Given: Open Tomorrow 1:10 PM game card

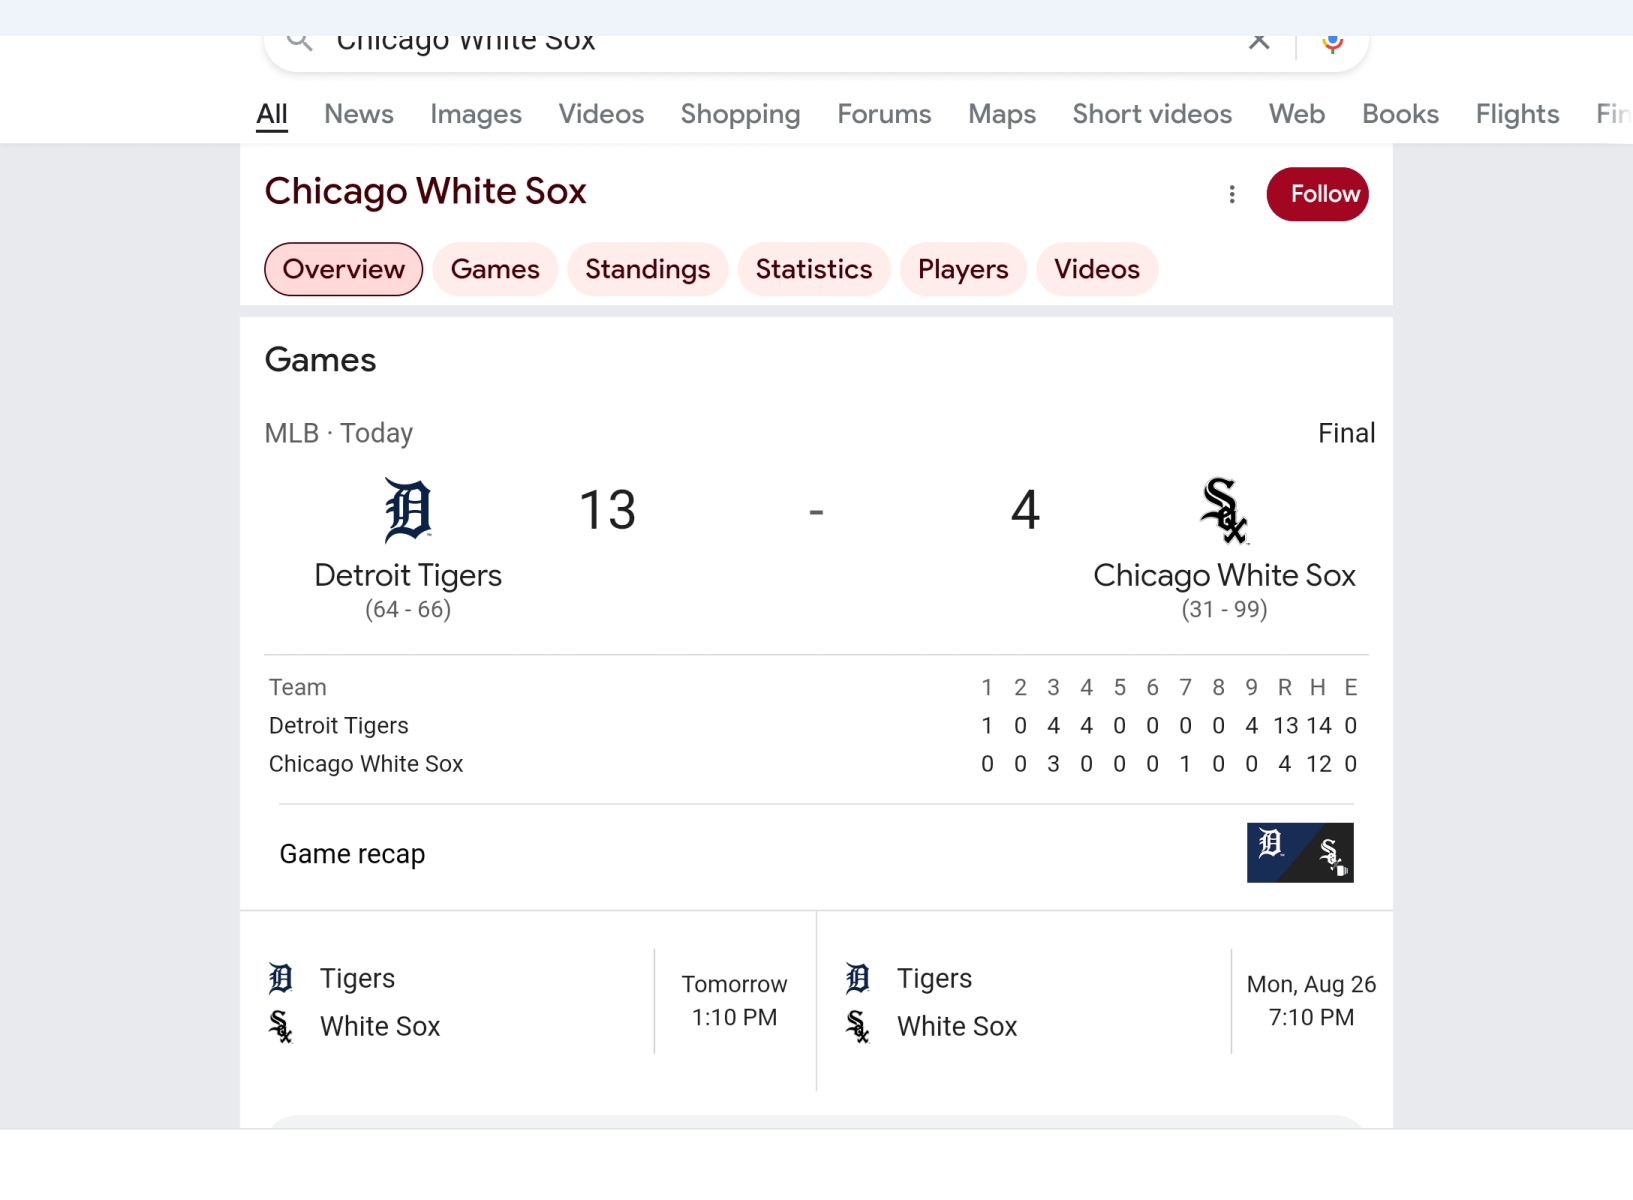Looking at the screenshot, I should click(x=528, y=1001).
